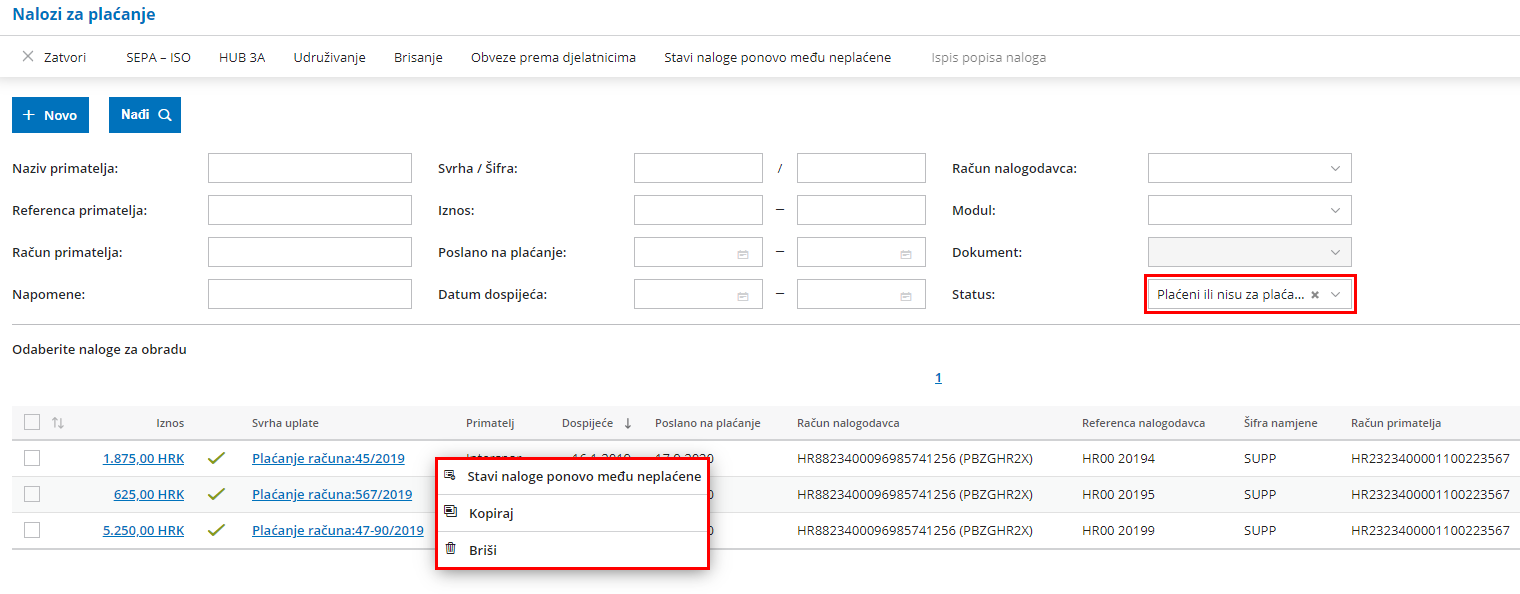Click the sort icon in the table header row
The width and height of the screenshot is (1520, 594).
click(x=57, y=423)
